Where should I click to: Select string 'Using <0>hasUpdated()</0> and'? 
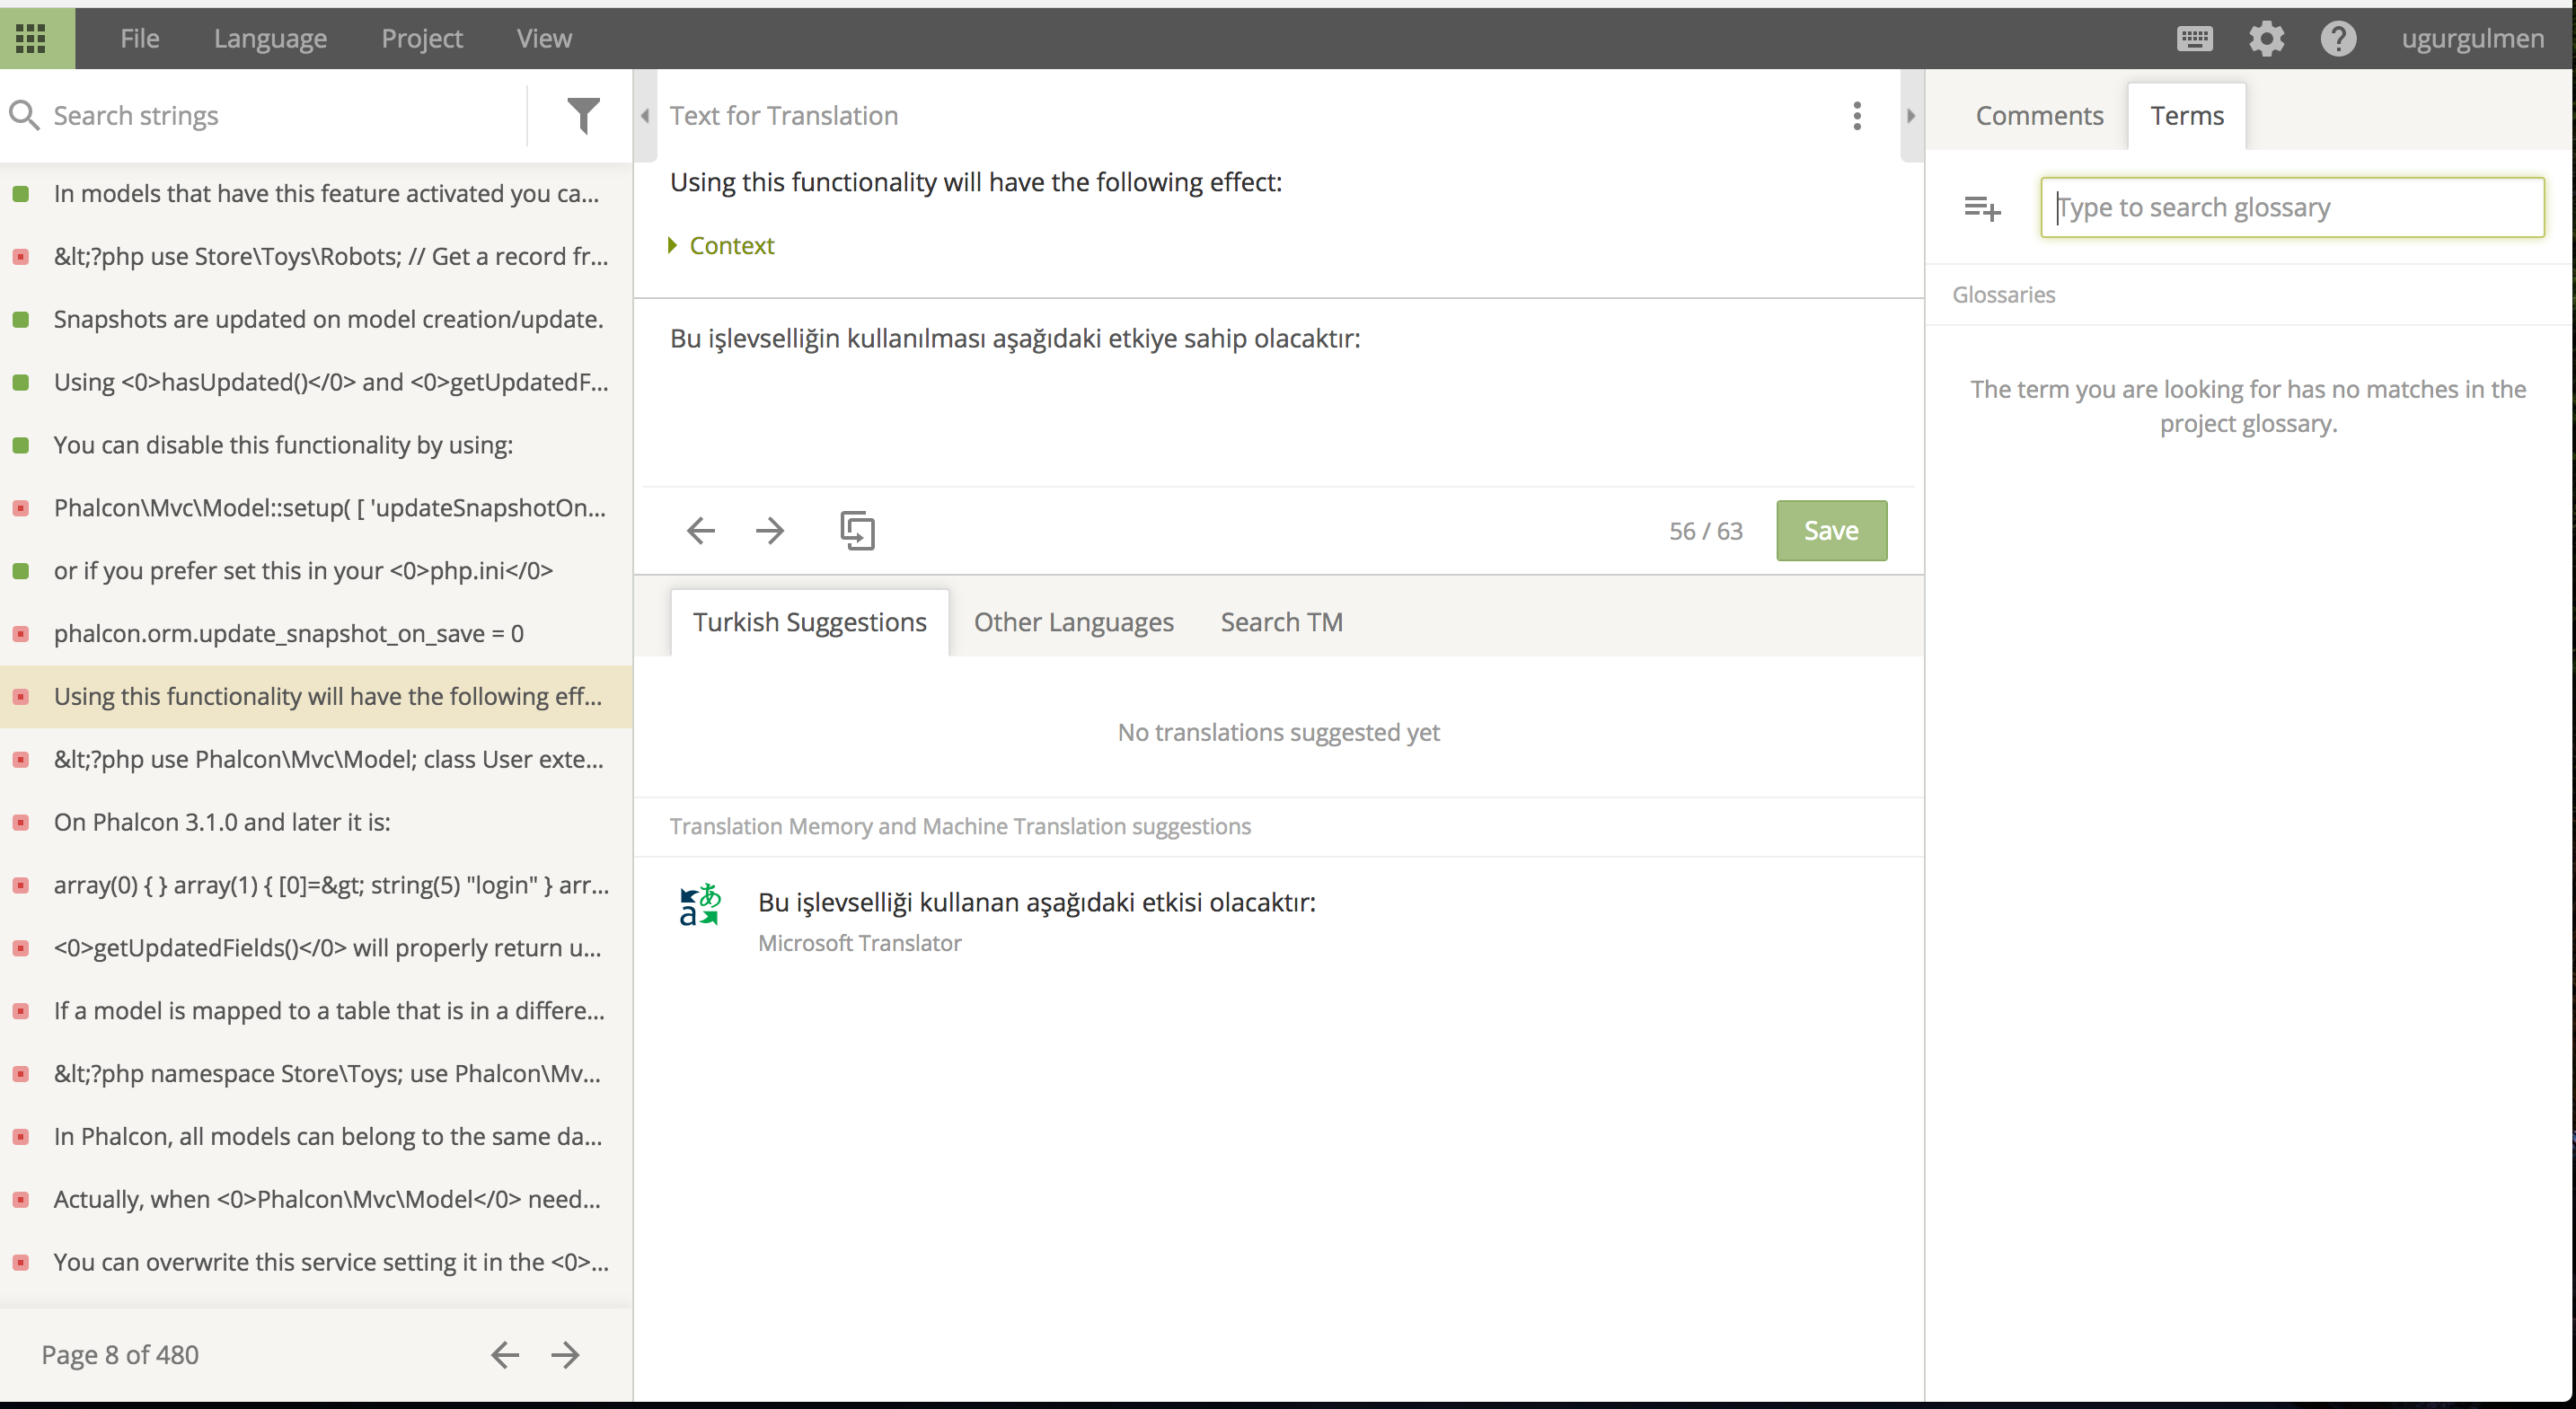coord(316,382)
